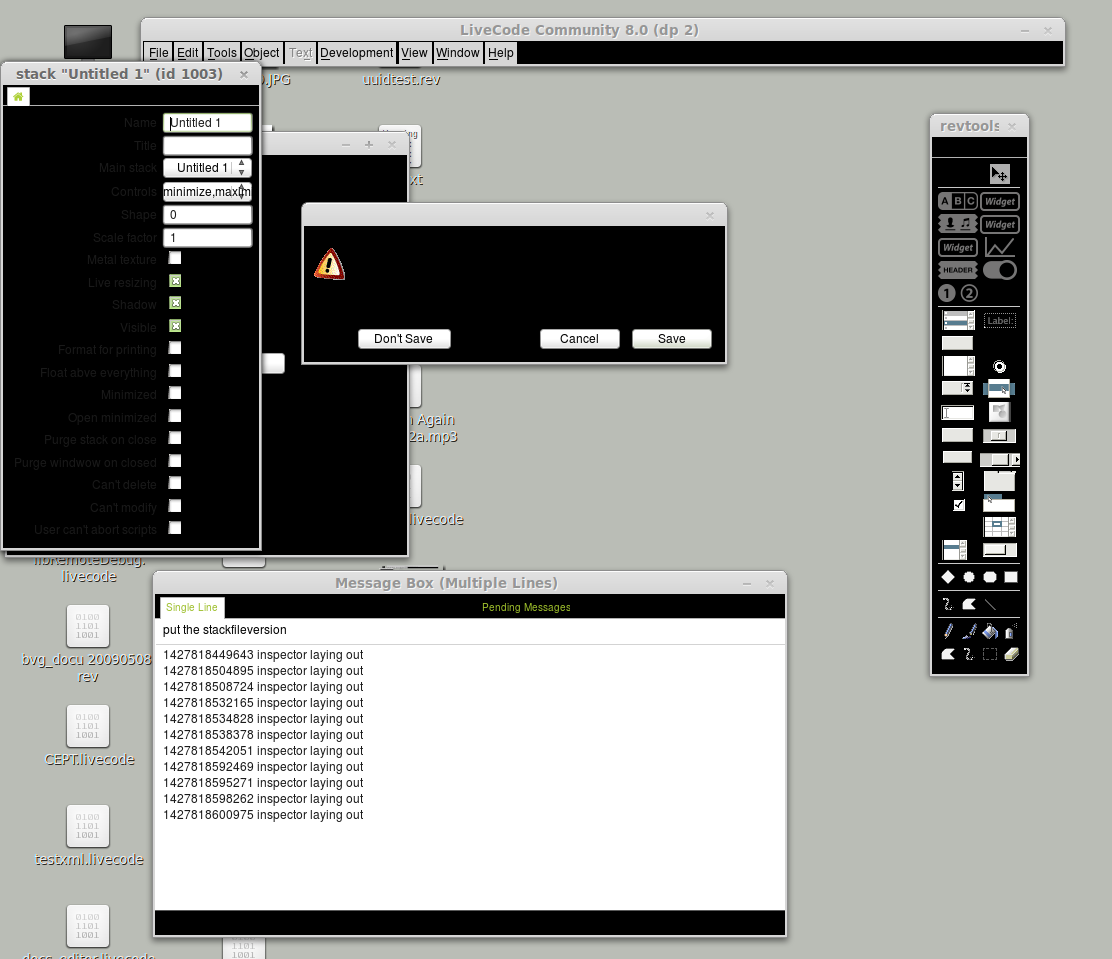The width and height of the screenshot is (1112, 959).
Task: Select the paint bucket tool
Action: [989, 631]
